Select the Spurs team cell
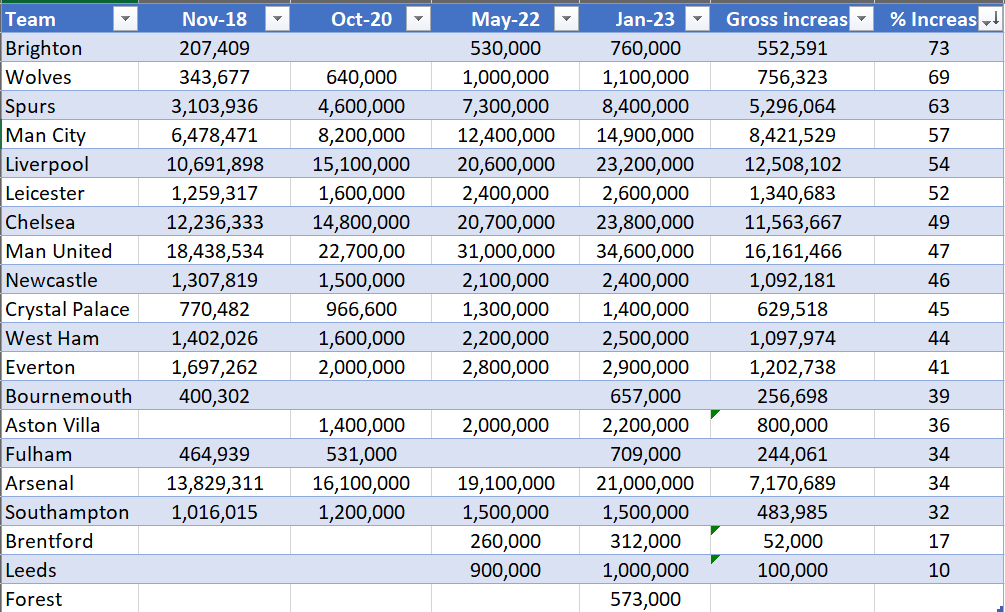1005x612 pixels. (70, 106)
